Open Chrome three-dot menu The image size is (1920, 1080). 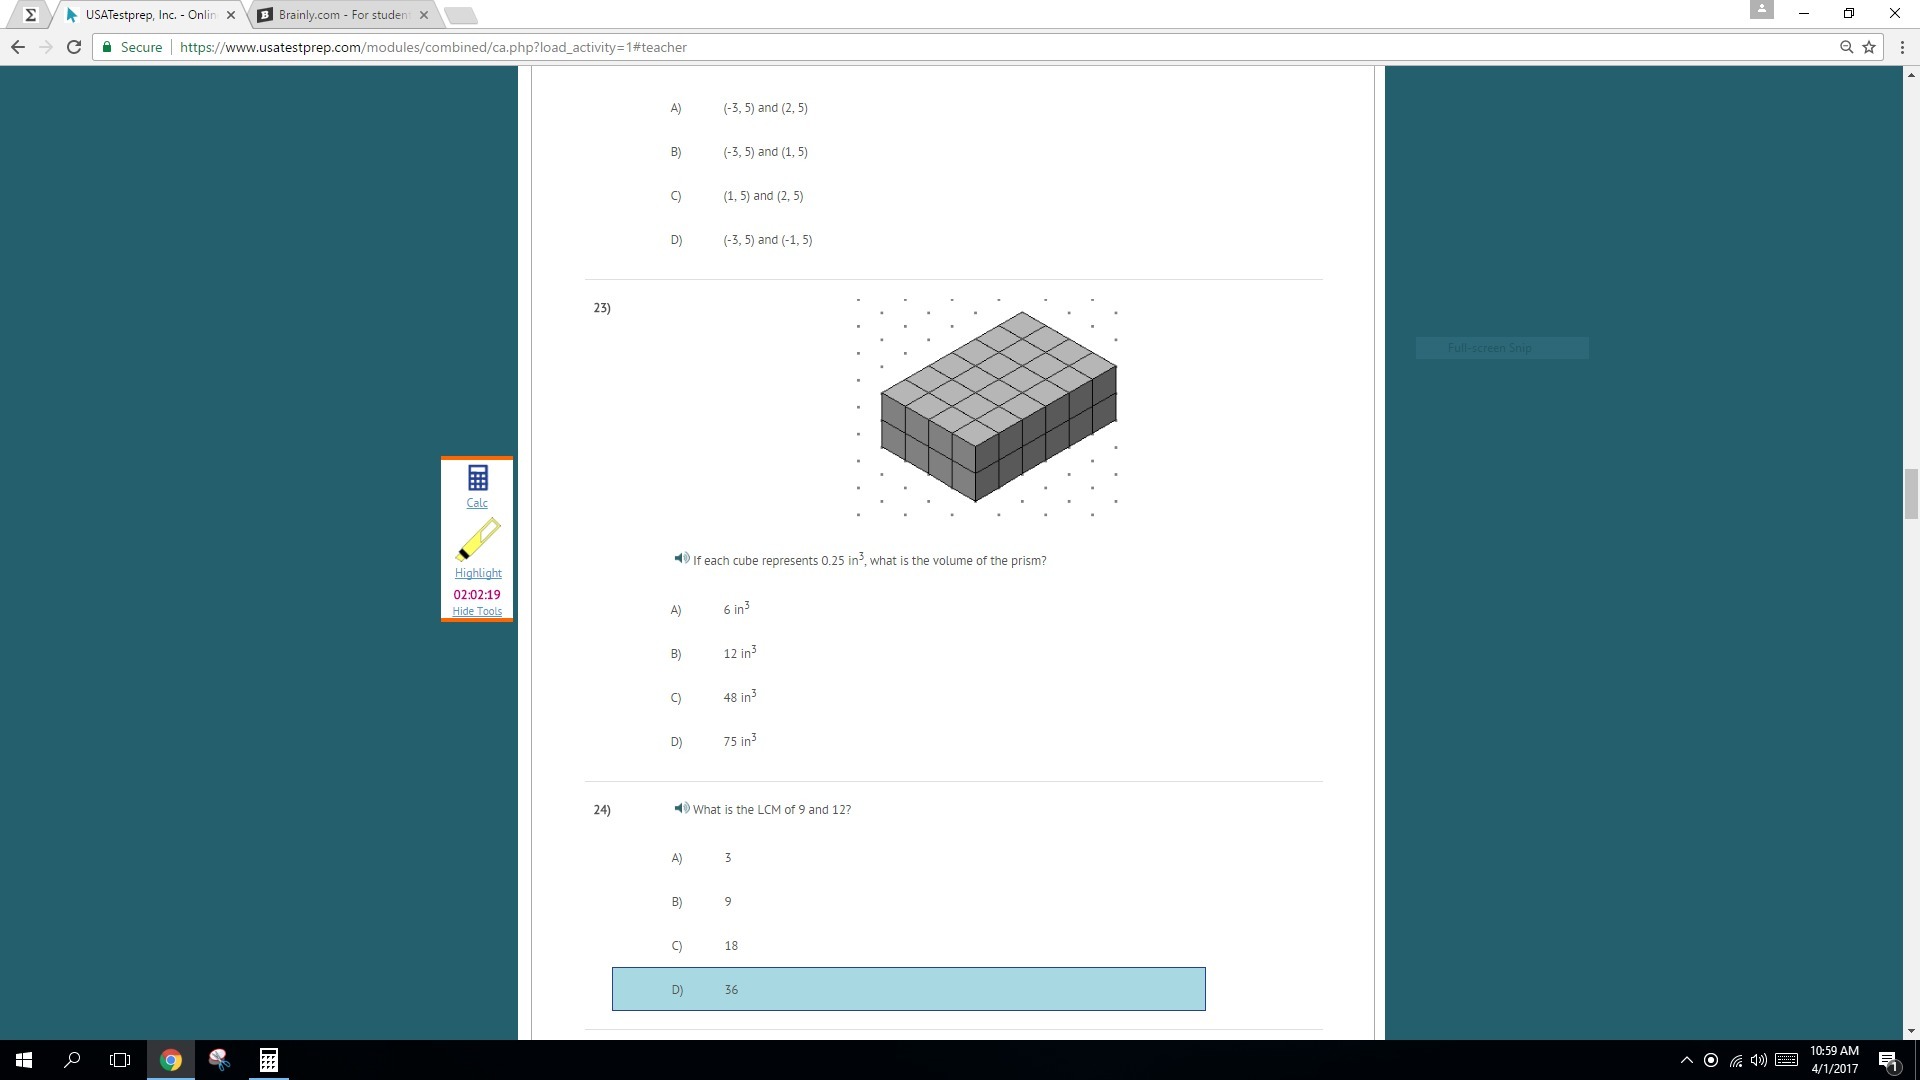(x=1902, y=47)
